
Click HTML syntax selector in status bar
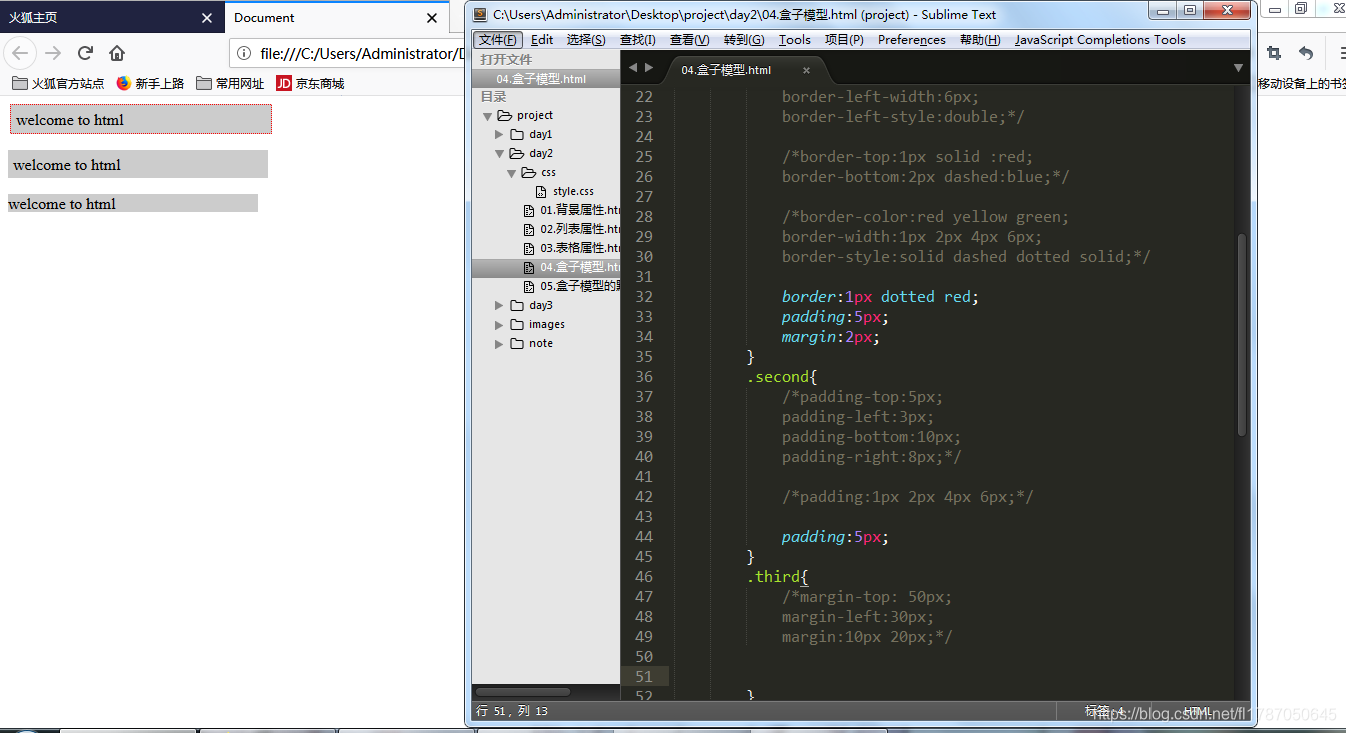click(1198, 712)
